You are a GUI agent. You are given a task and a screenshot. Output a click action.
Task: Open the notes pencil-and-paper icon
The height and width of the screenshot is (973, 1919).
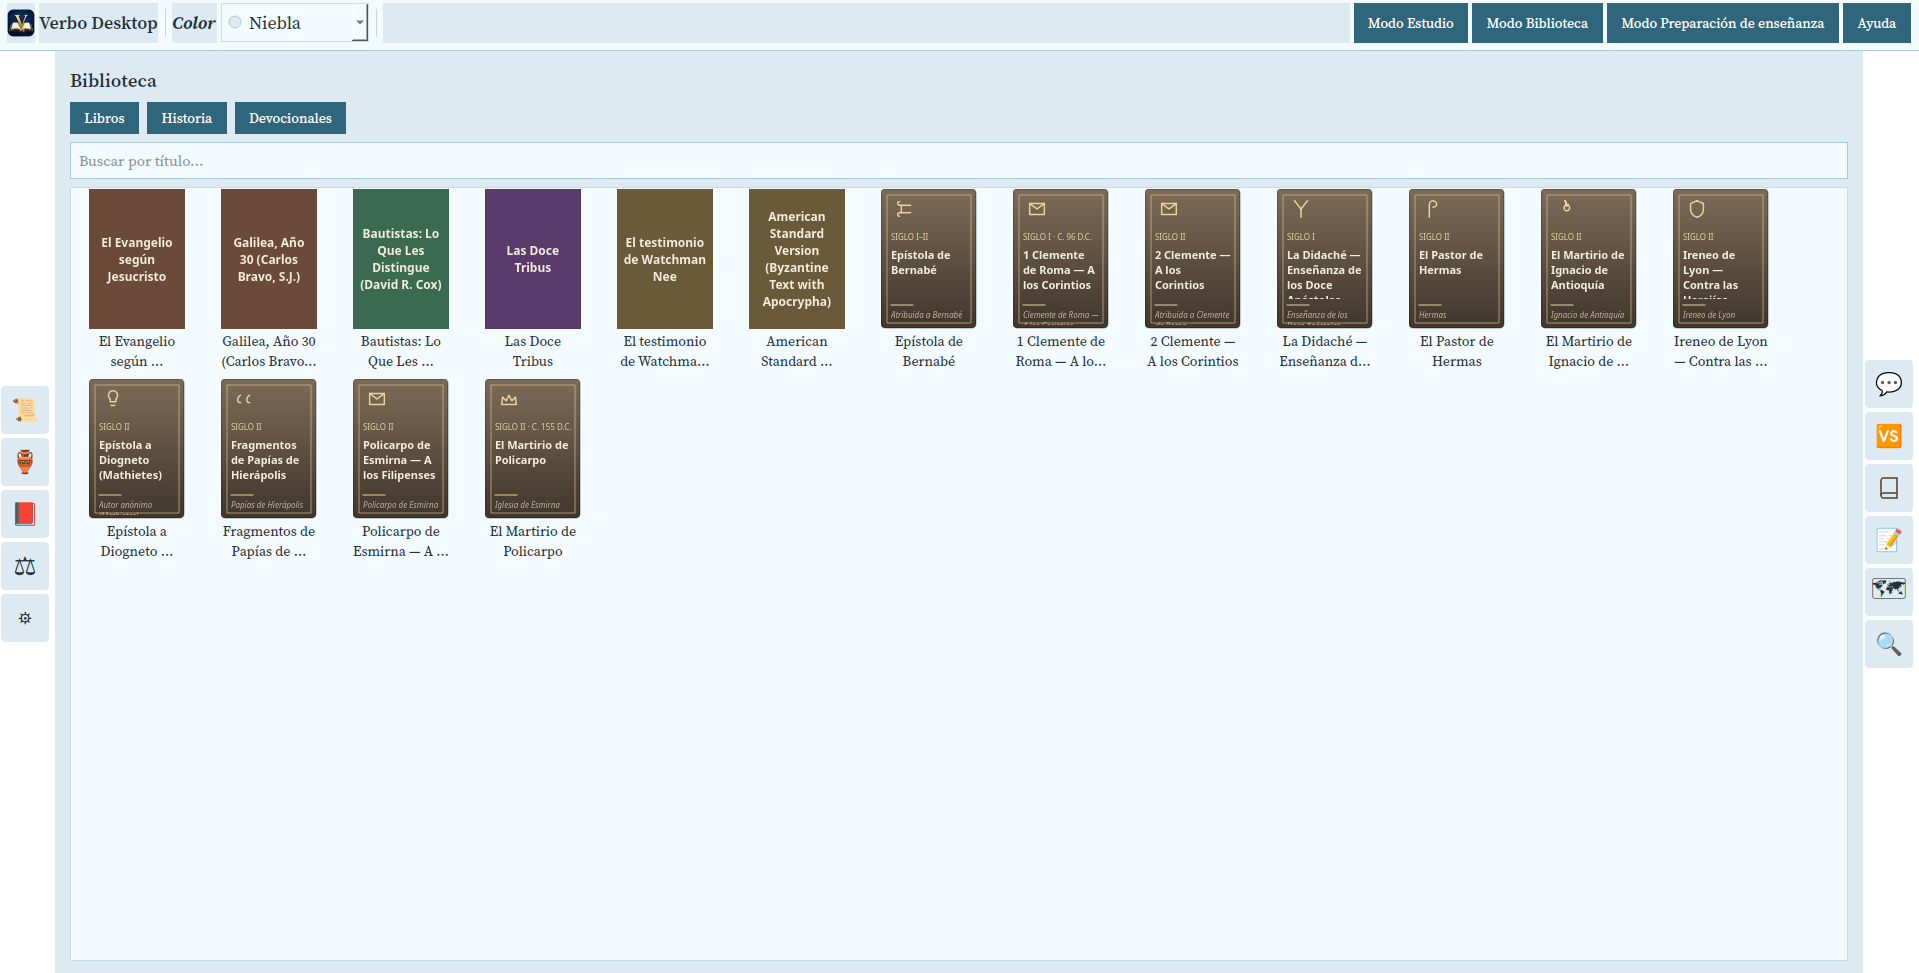pos(1888,540)
